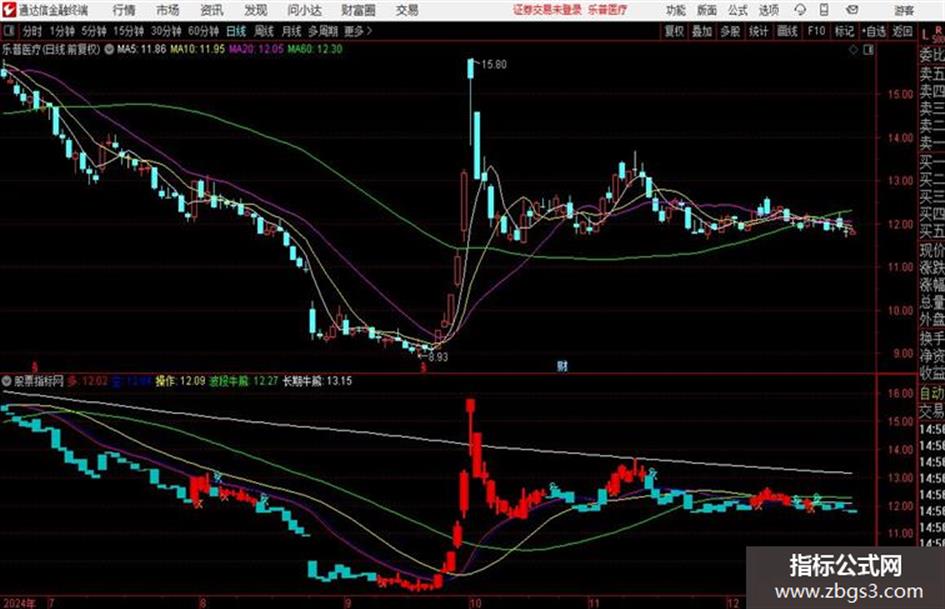The height and width of the screenshot is (609, 945).
Task: Click the Tongdaxin app logo icon
Action: pos(9,10)
